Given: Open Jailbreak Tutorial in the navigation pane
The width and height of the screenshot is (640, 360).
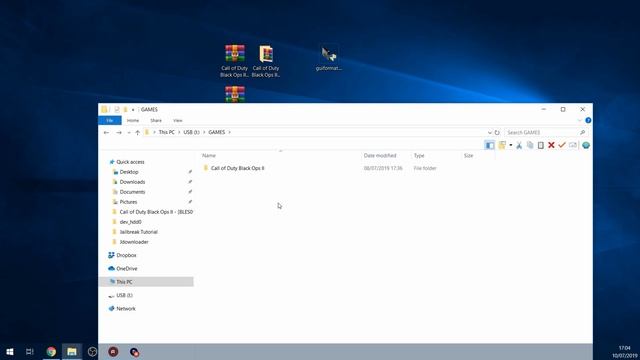Looking at the screenshot, I should (138, 232).
